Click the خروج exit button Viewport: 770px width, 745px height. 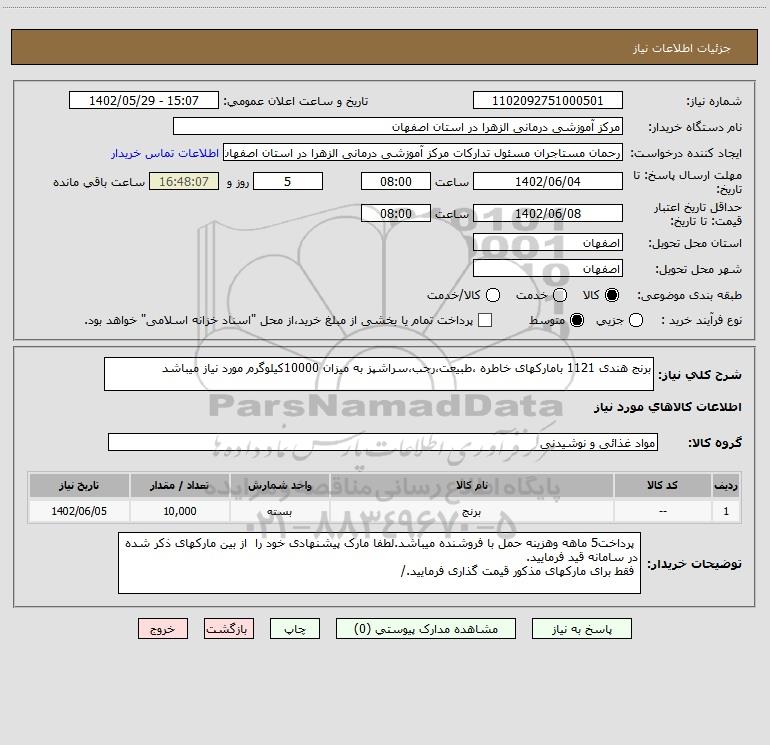click(163, 629)
